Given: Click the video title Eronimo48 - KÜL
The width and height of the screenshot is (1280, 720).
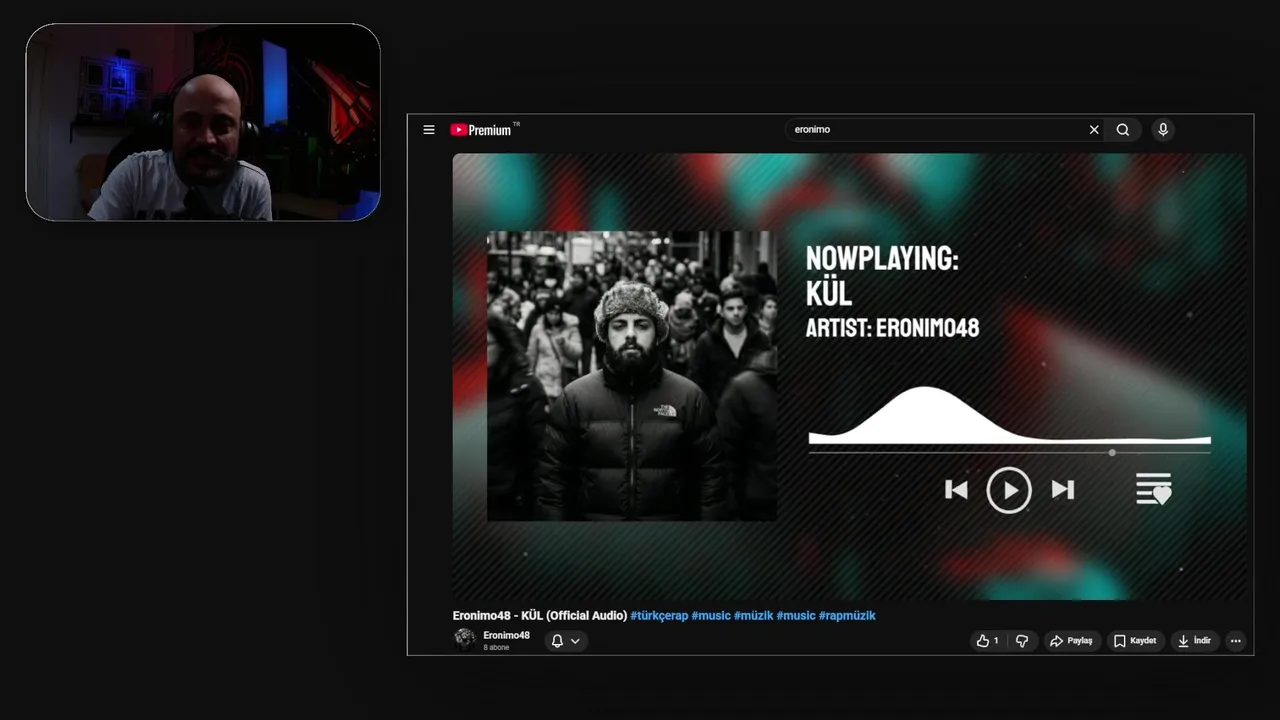Looking at the screenshot, I should pos(540,616).
